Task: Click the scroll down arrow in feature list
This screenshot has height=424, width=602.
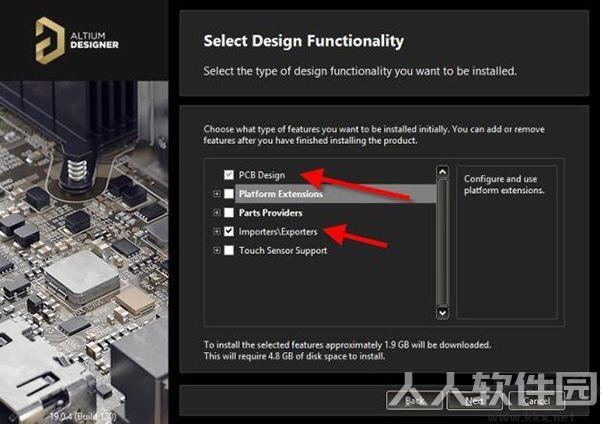Action: tap(442, 313)
